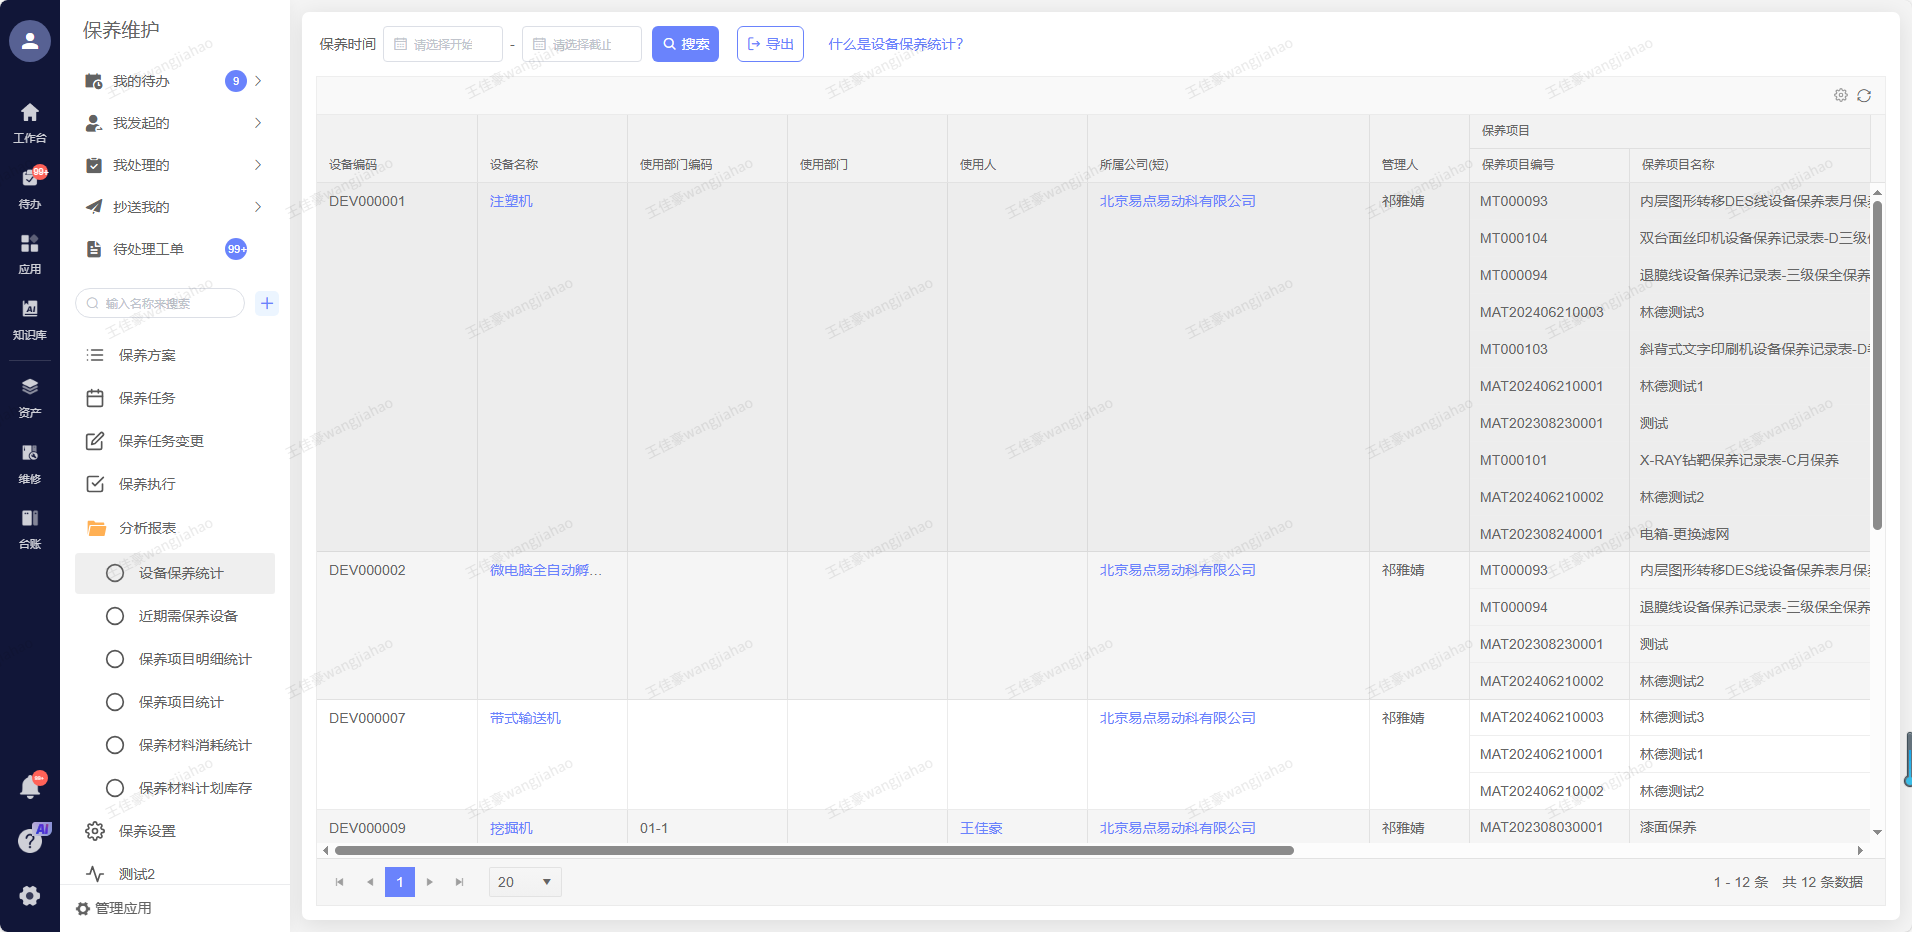The width and height of the screenshot is (1912, 932).
Task: Click the 保养时间 start date field
Action: pos(443,44)
